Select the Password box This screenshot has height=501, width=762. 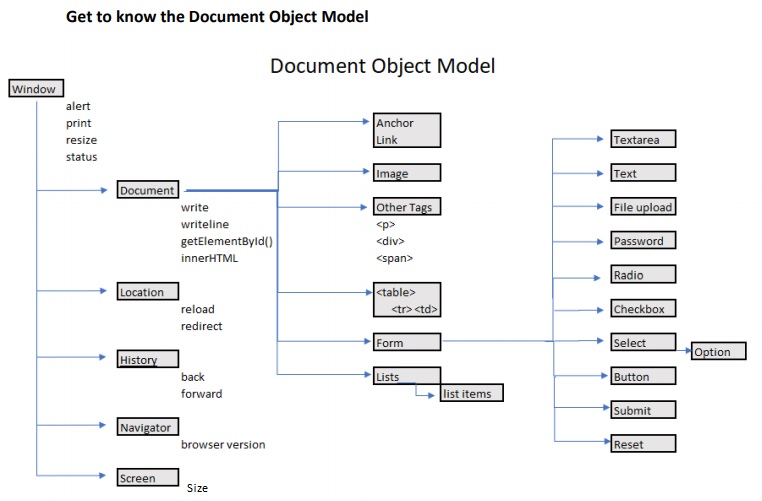pos(643,241)
